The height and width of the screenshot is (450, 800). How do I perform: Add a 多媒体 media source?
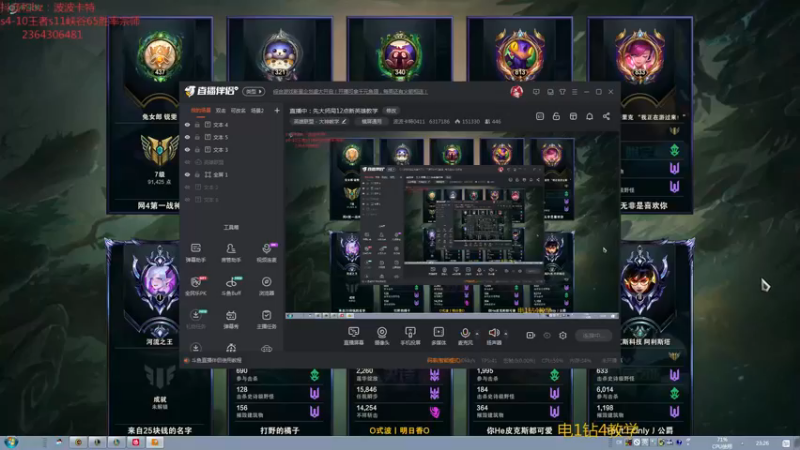click(x=439, y=336)
